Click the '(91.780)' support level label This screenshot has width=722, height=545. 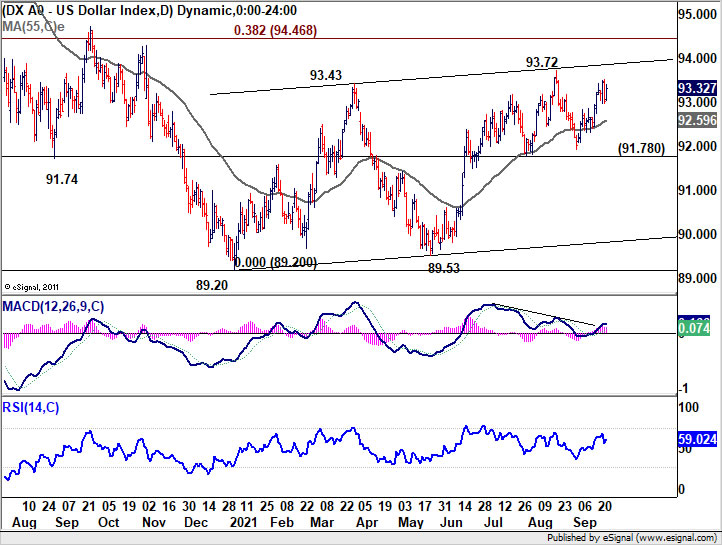pyautogui.click(x=641, y=148)
